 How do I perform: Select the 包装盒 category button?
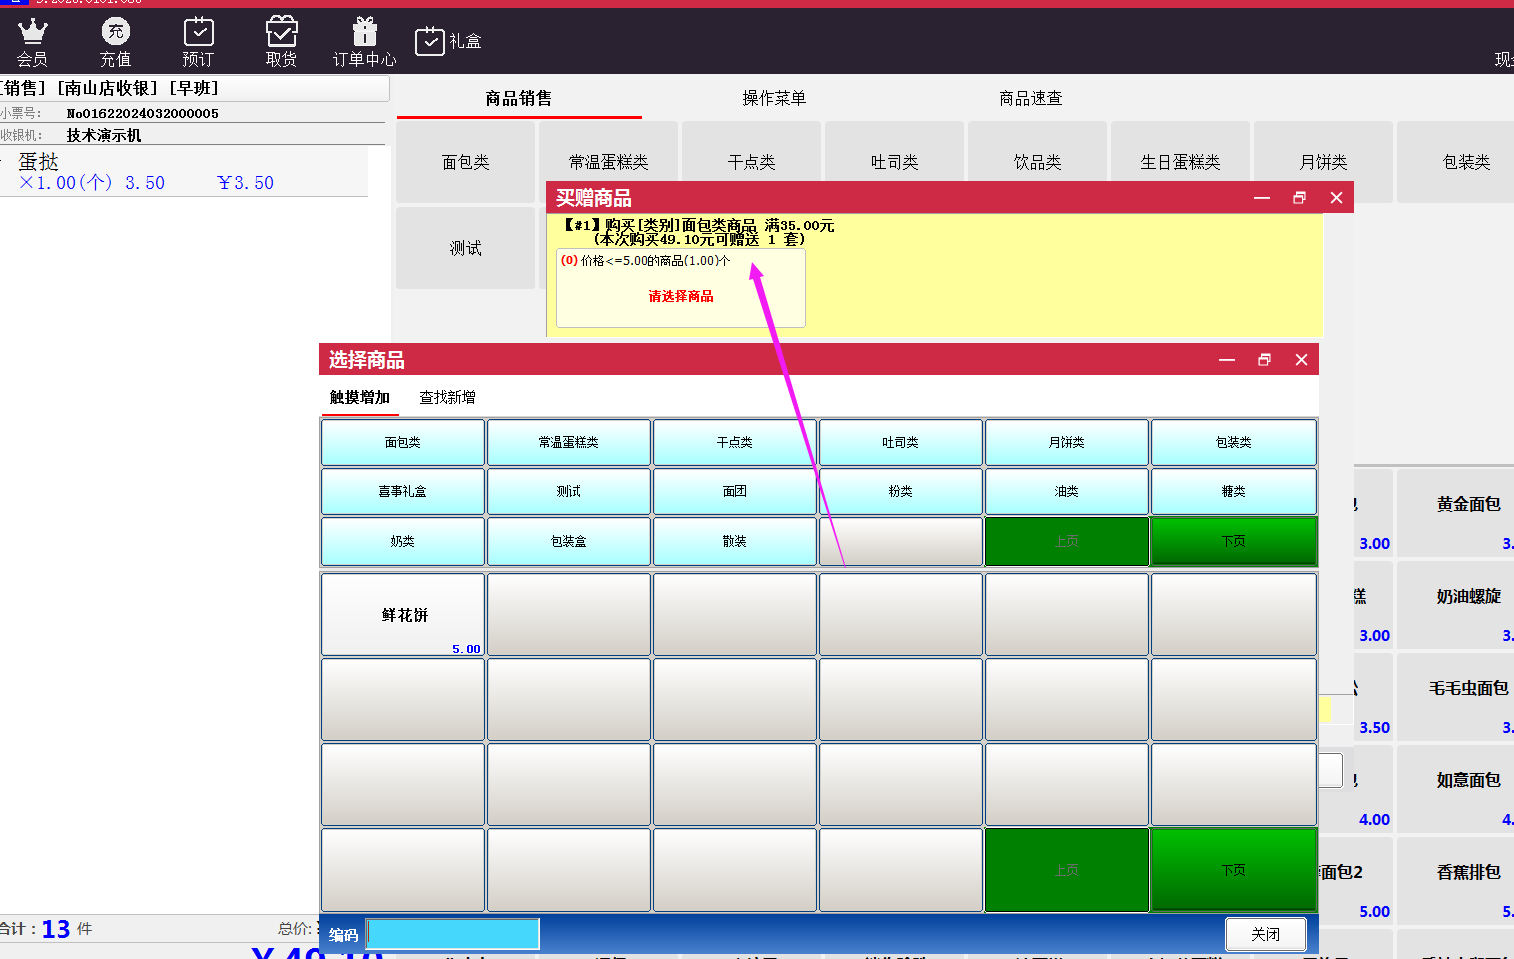[569, 541]
